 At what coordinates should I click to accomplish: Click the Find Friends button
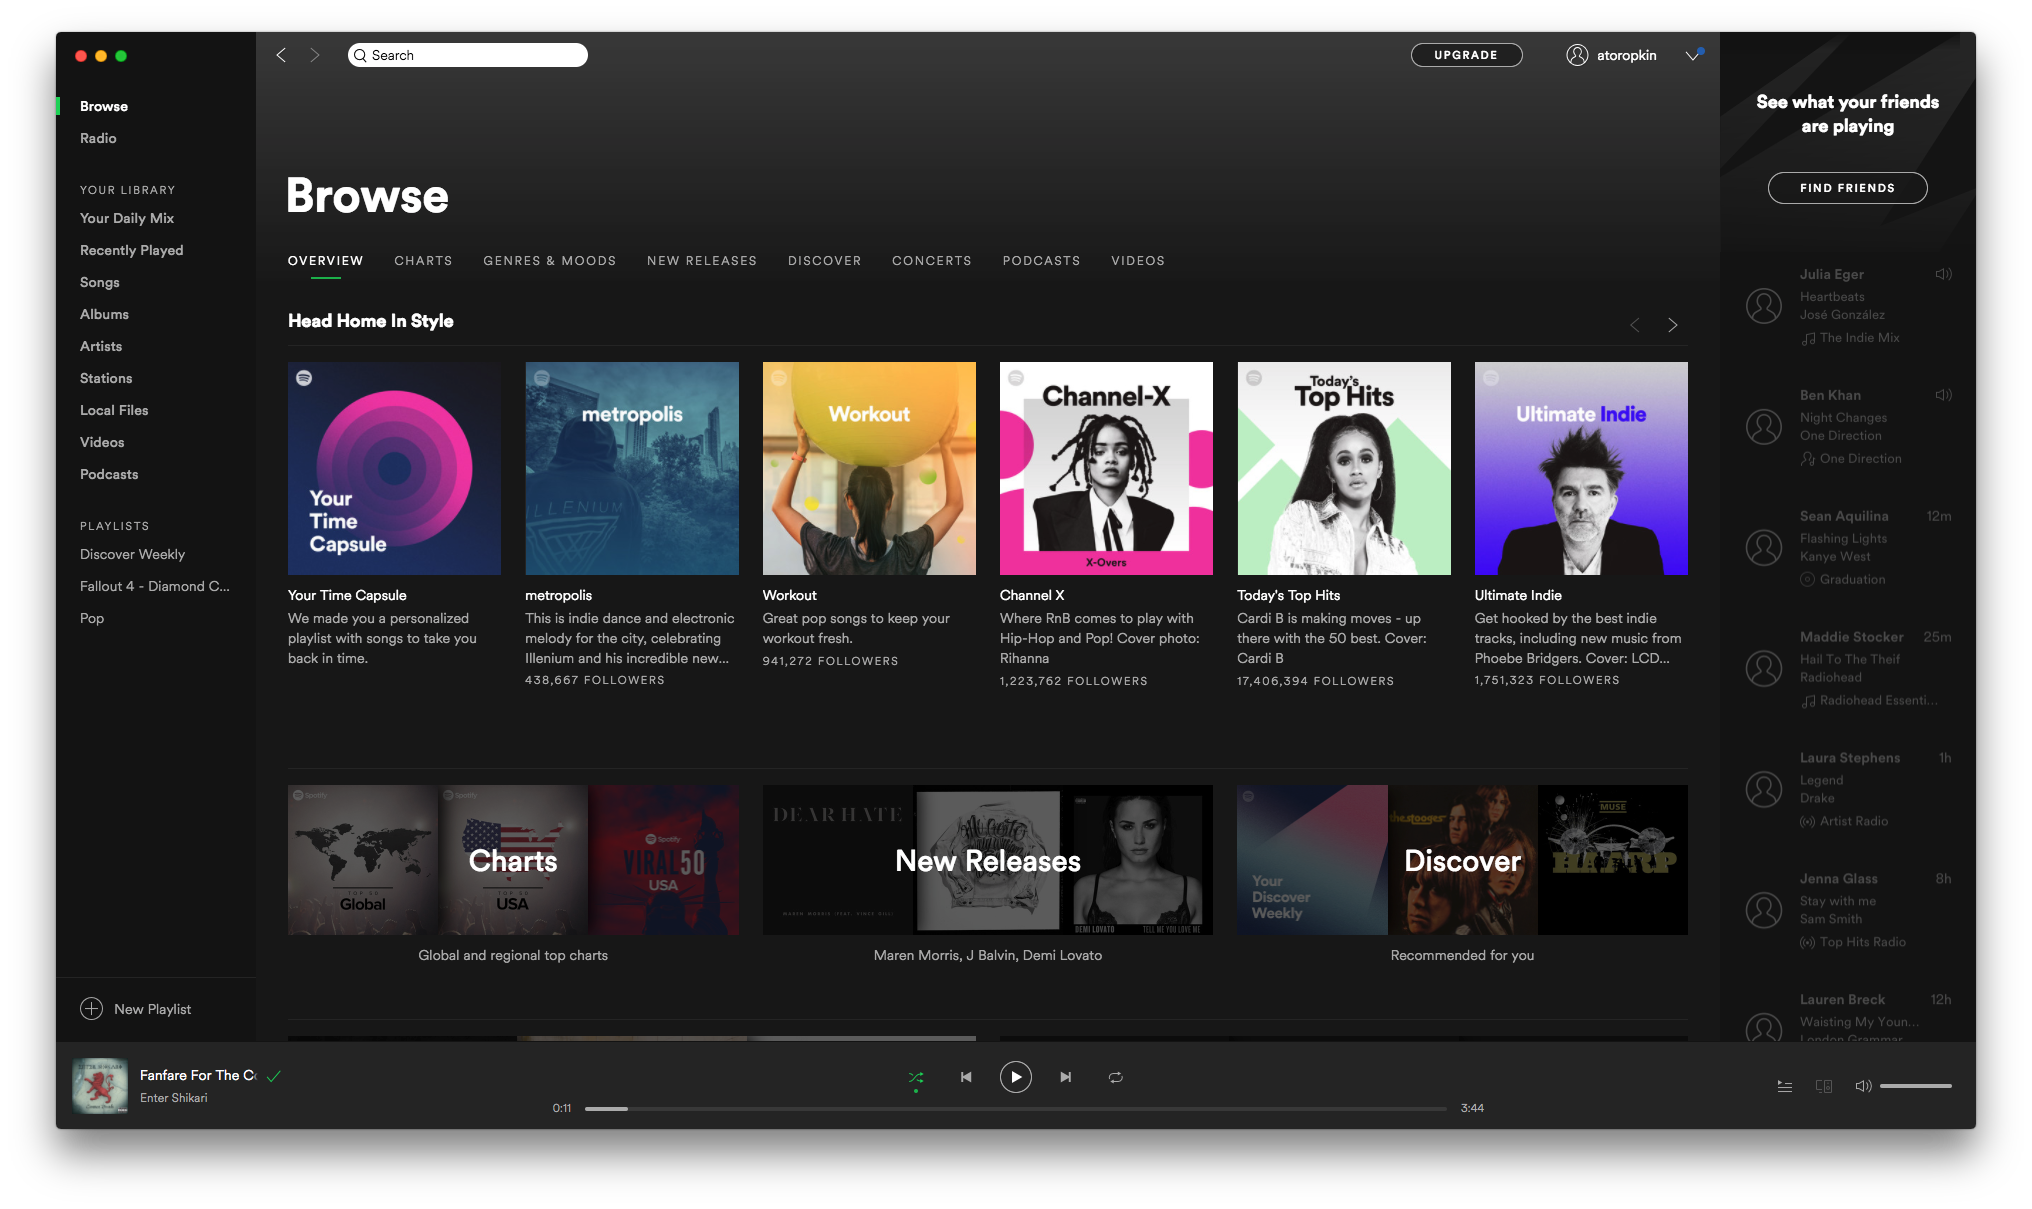click(1847, 188)
